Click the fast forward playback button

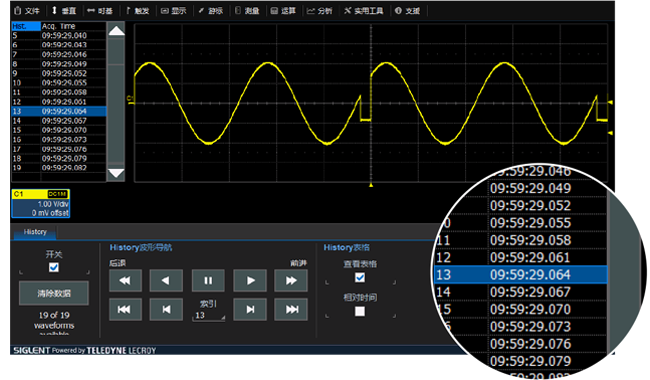click(291, 281)
